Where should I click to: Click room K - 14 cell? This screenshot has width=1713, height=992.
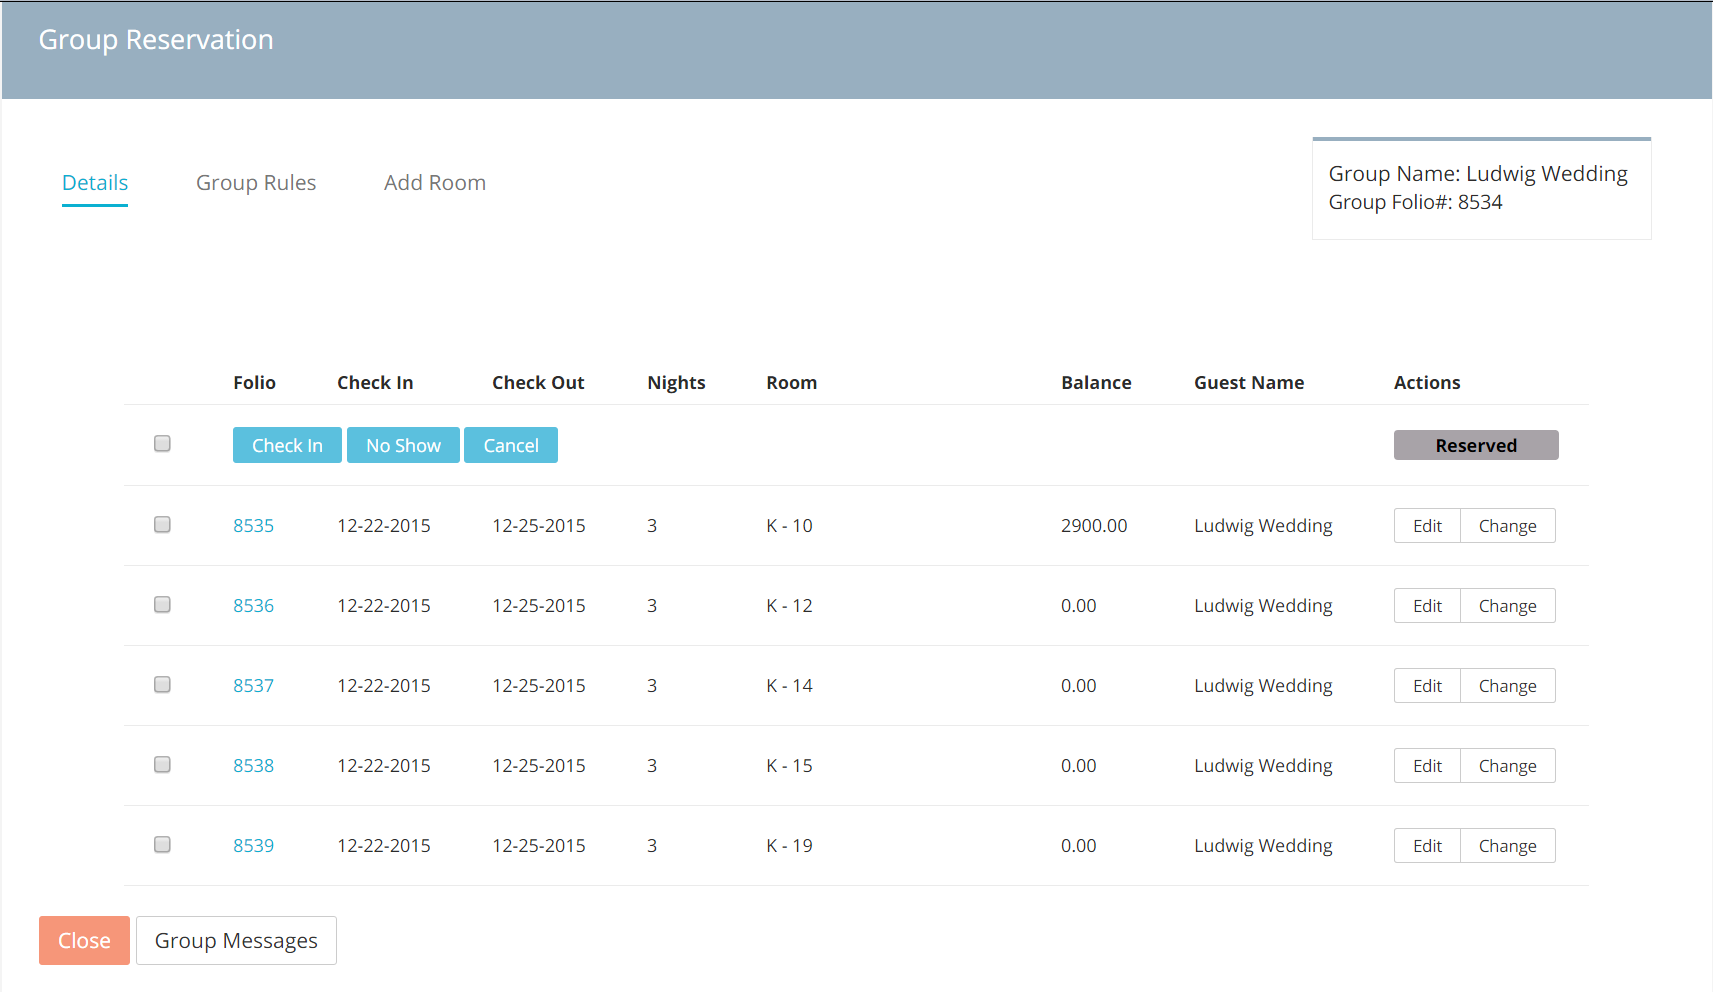coord(789,686)
